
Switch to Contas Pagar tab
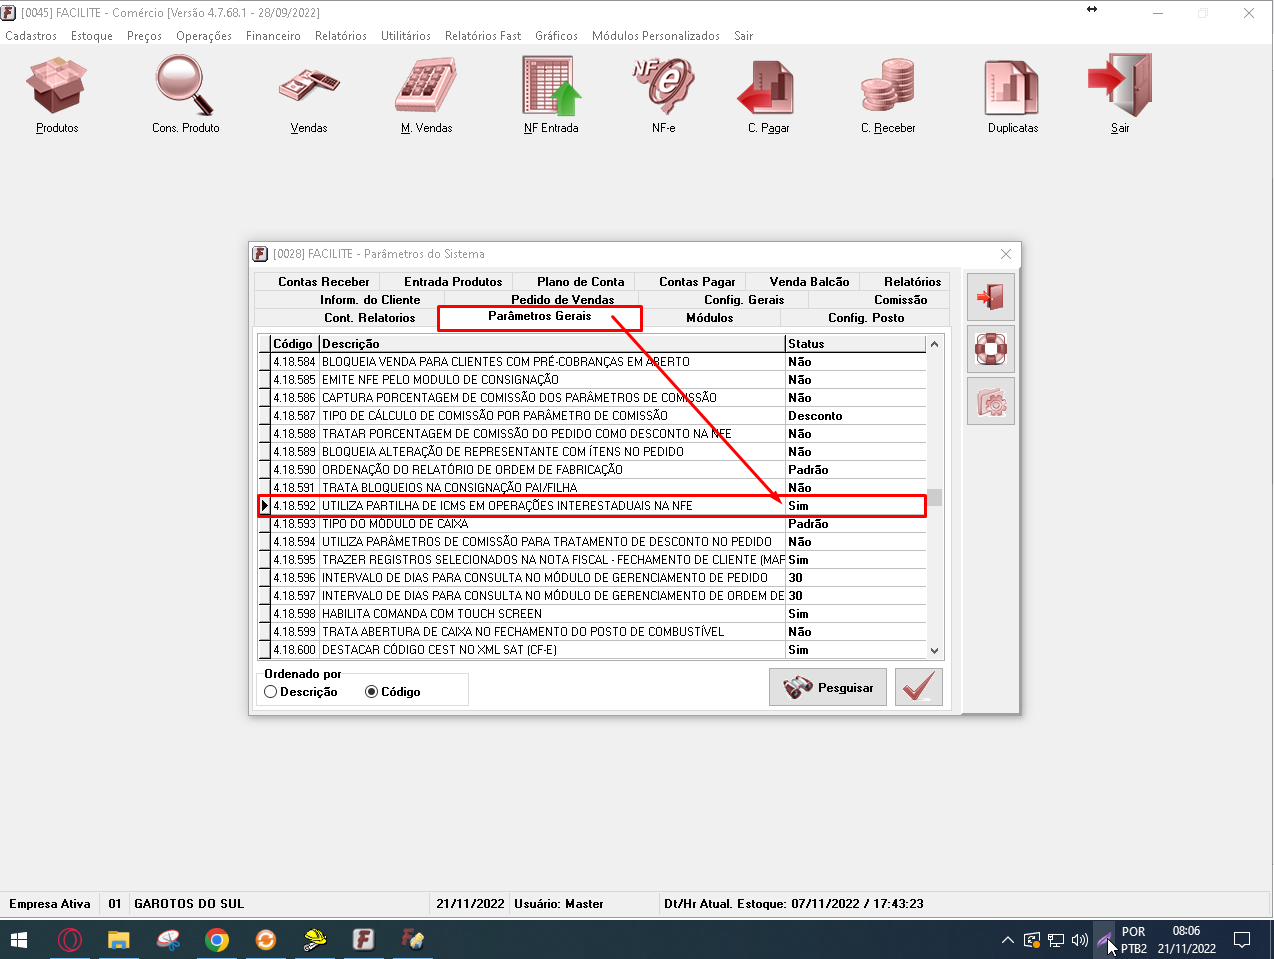697,282
